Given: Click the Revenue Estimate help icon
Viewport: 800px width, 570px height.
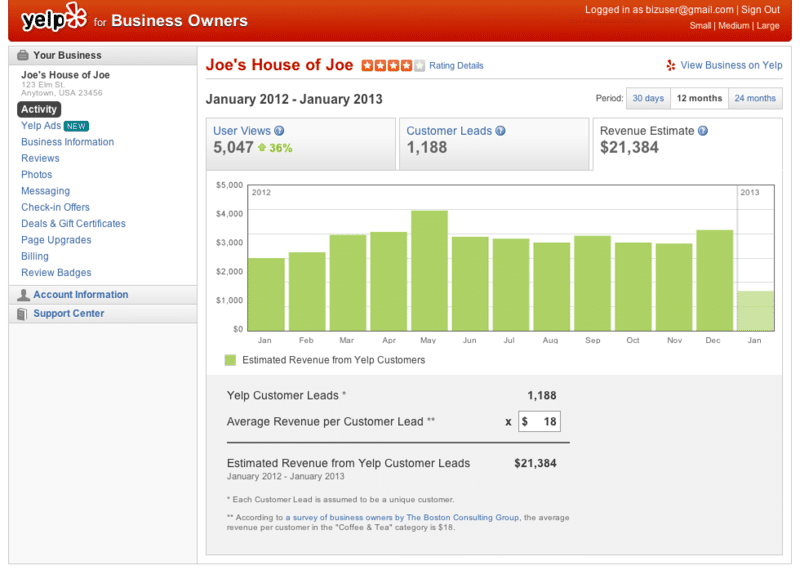Looking at the screenshot, I should [703, 130].
